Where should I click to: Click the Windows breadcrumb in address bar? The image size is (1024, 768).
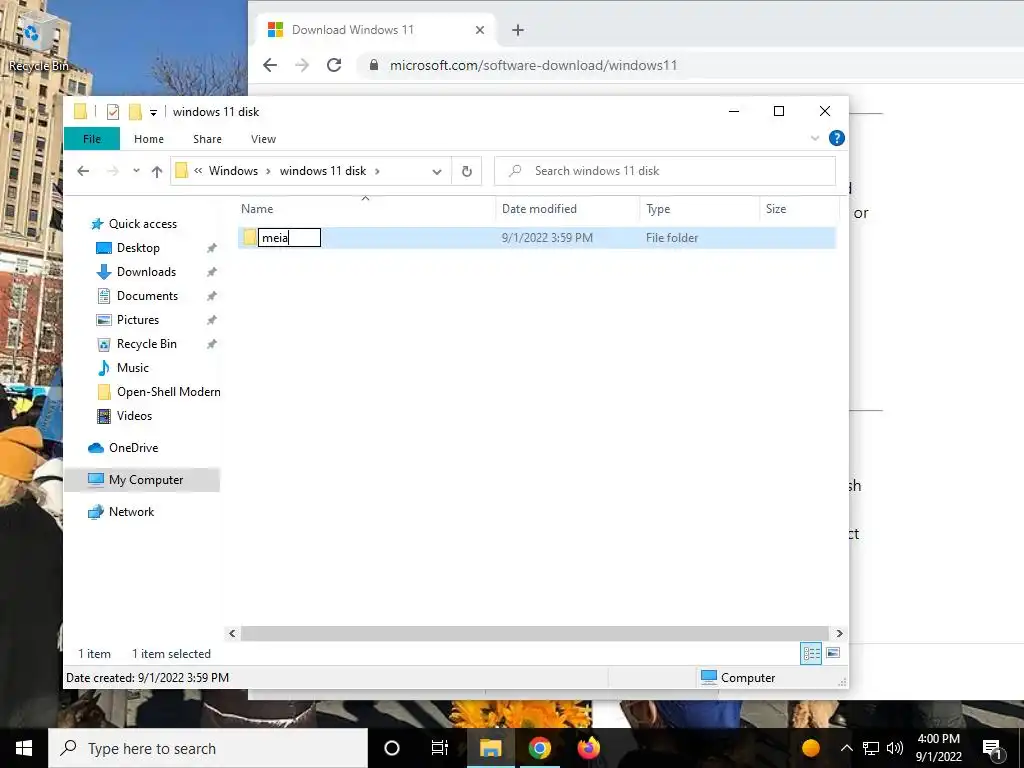click(233, 170)
